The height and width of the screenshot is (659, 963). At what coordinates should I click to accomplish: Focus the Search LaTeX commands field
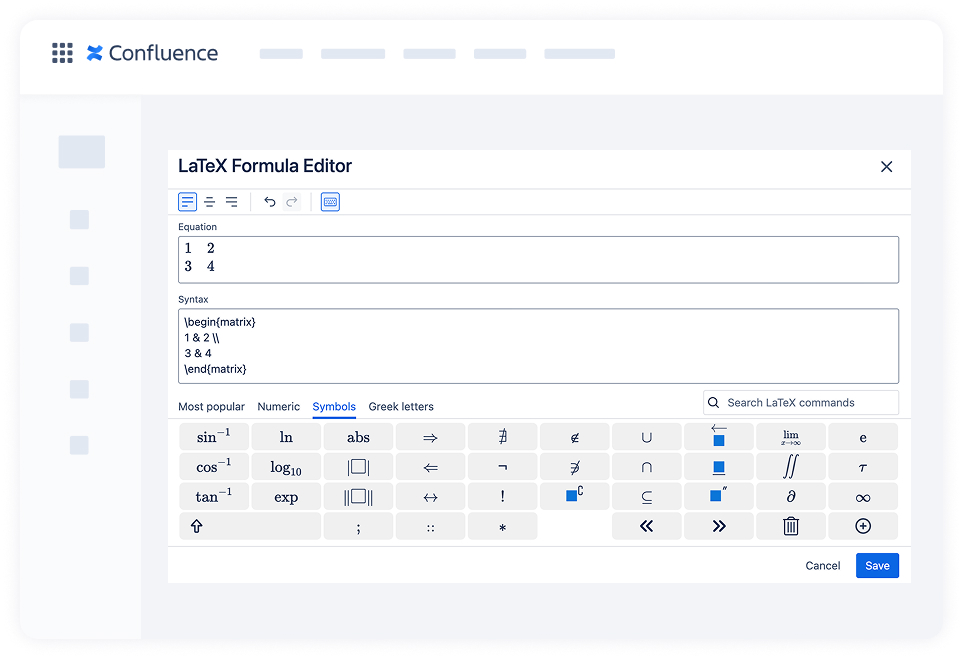801,403
